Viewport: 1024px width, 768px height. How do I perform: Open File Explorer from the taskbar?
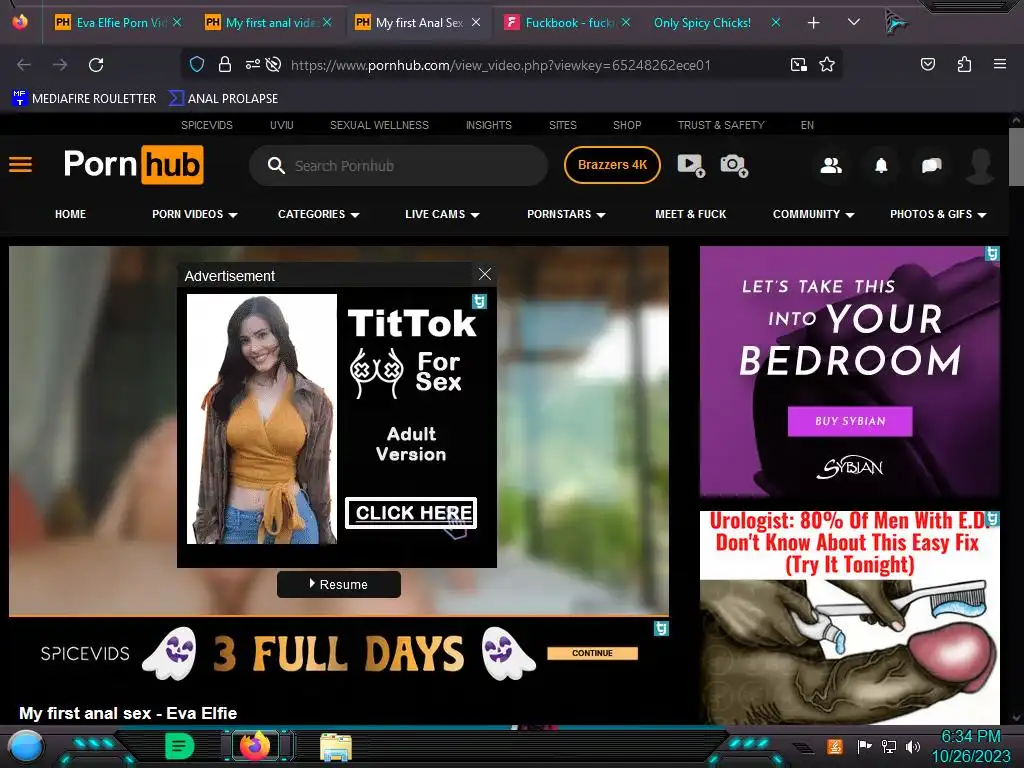pos(336,746)
